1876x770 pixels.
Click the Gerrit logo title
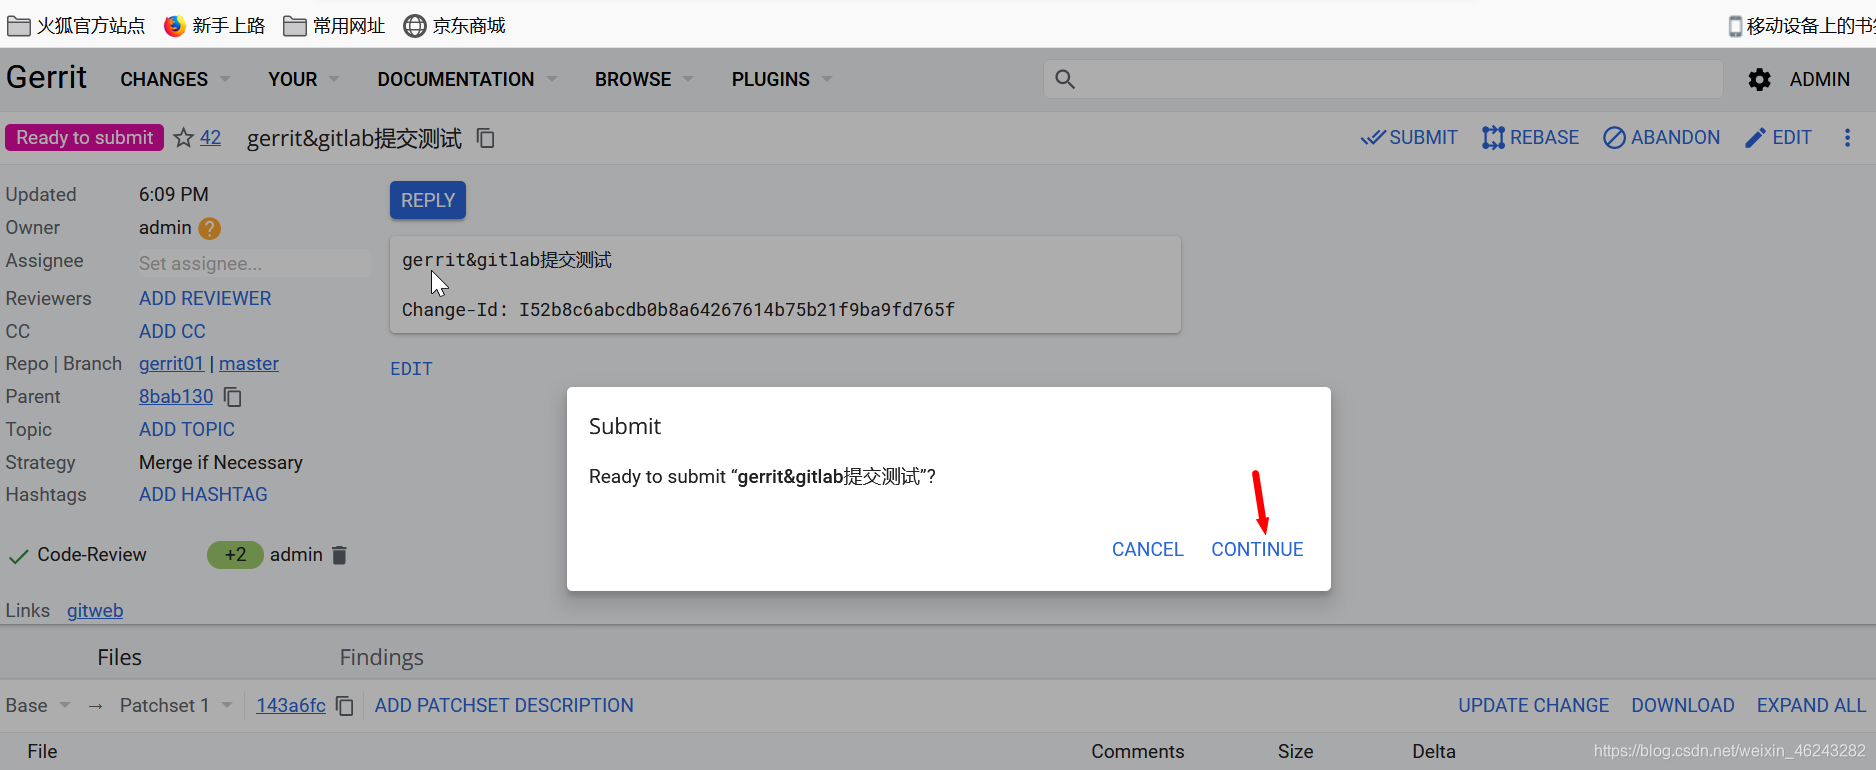pos(46,77)
